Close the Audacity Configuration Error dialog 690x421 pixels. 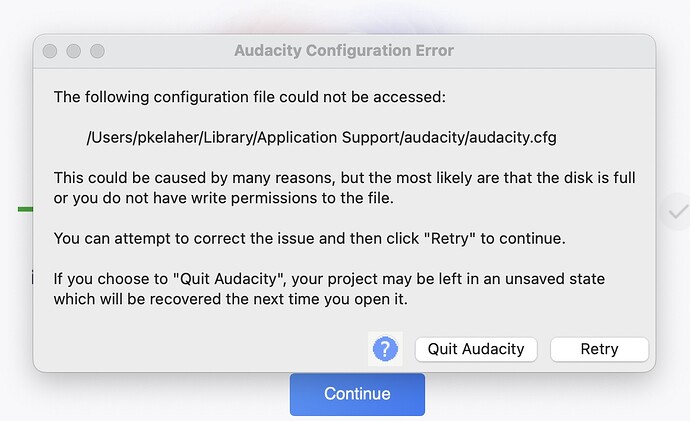(x=50, y=50)
